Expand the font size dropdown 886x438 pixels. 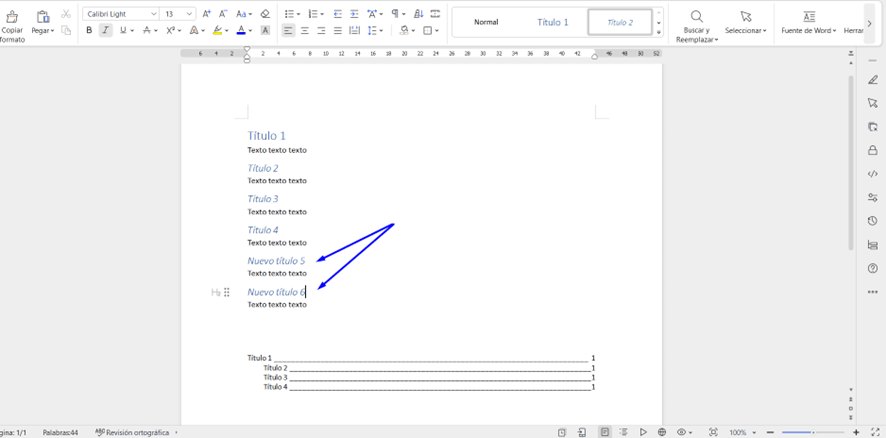pos(189,14)
